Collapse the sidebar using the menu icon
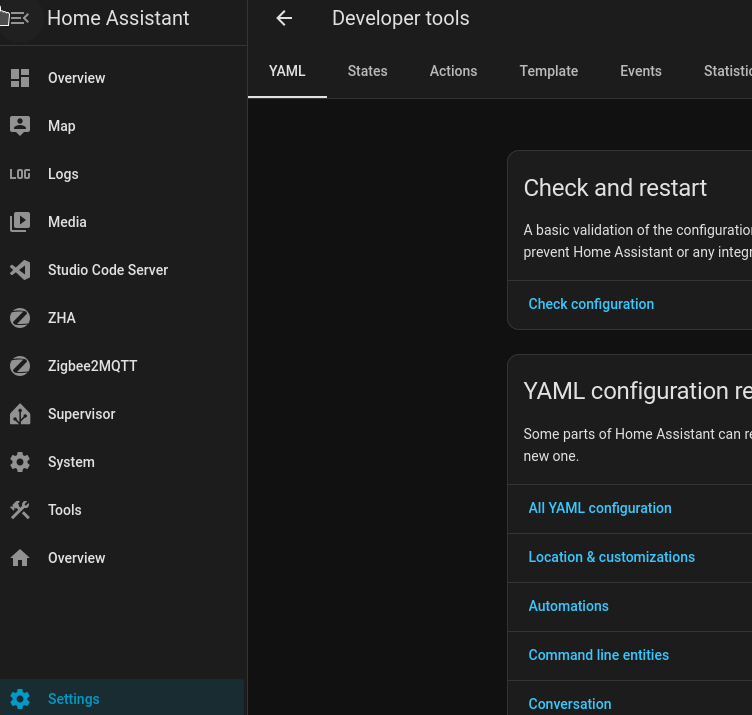Screen dimensions: 752x715 click(x=19, y=18)
